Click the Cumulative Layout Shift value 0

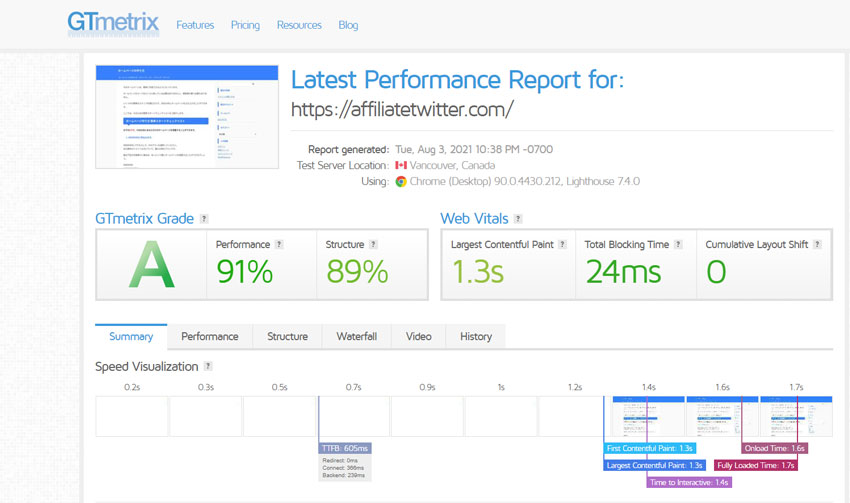pyautogui.click(x=716, y=272)
